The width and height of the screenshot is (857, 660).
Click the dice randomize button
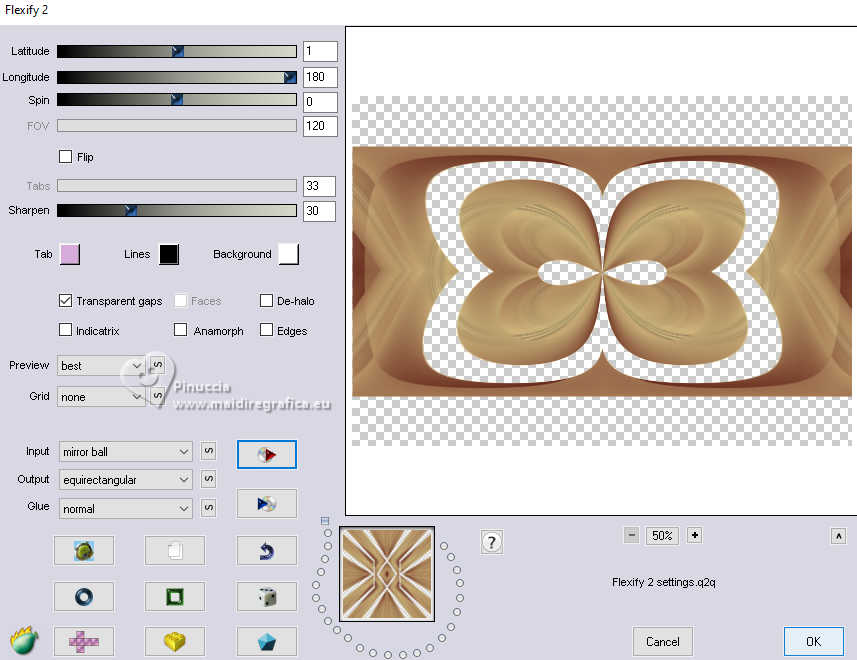266,597
